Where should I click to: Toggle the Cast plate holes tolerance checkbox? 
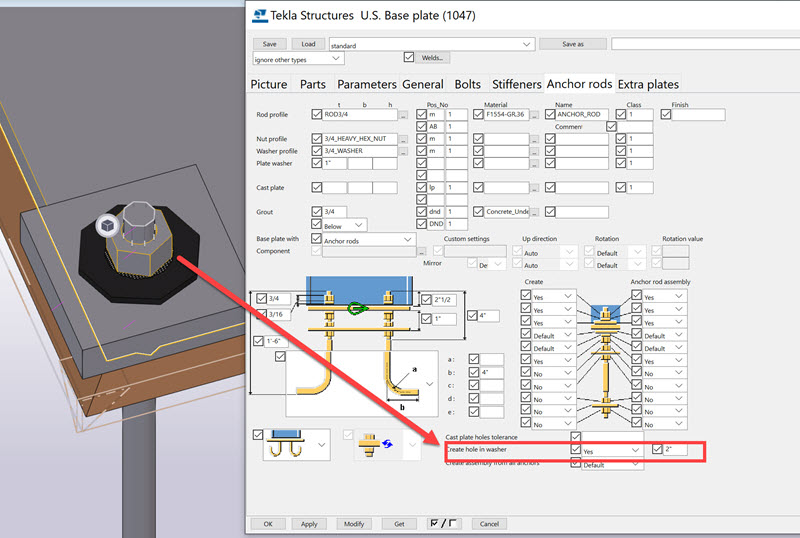click(x=576, y=437)
